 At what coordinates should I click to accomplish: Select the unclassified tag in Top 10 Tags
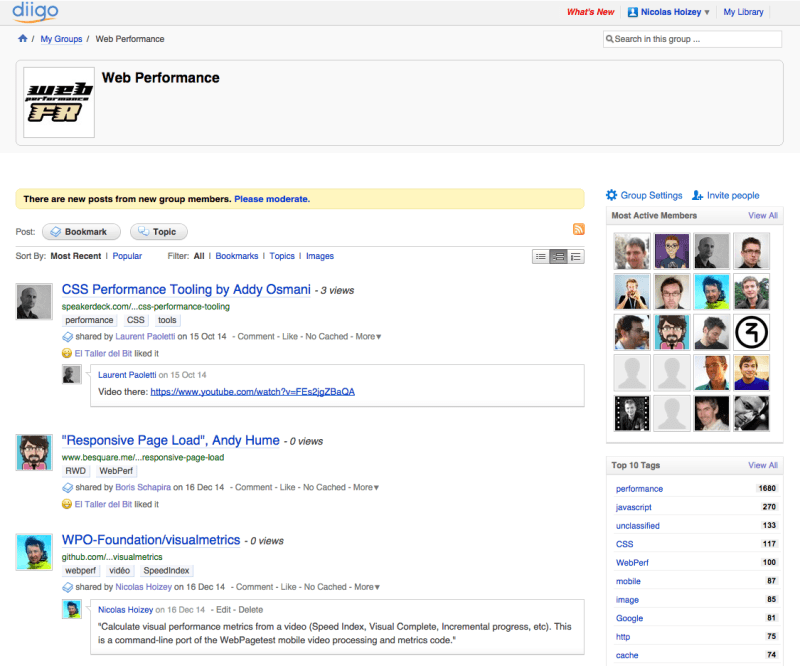tap(638, 526)
